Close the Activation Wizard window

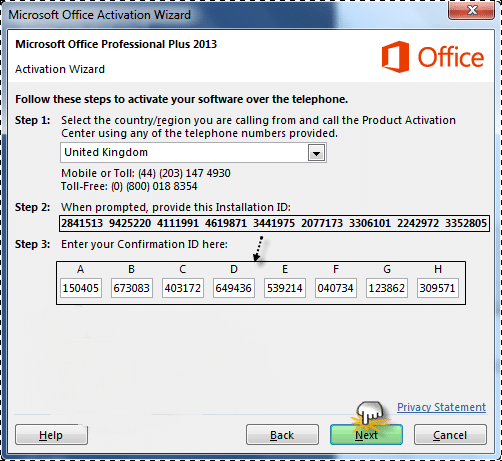pyautogui.click(x=471, y=10)
